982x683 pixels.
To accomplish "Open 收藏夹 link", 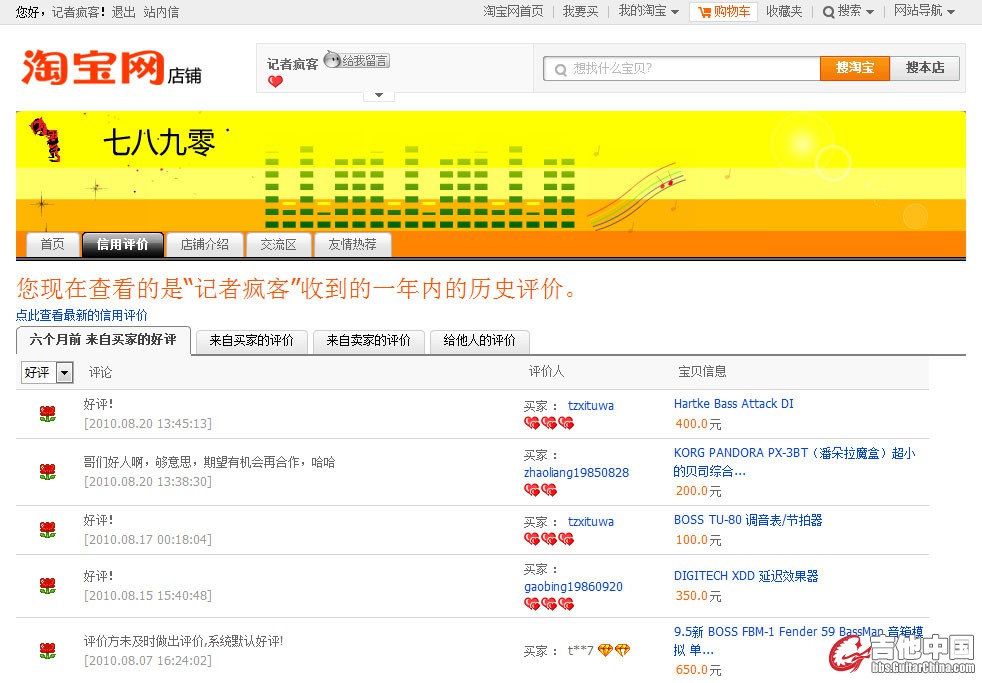I will [x=784, y=11].
